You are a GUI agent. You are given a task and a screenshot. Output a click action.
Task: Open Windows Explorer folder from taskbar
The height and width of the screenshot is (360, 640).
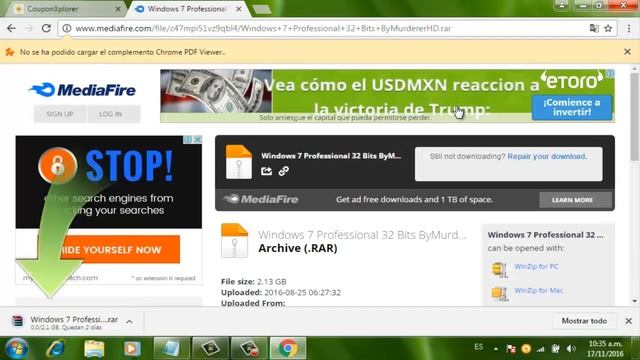[94, 349]
